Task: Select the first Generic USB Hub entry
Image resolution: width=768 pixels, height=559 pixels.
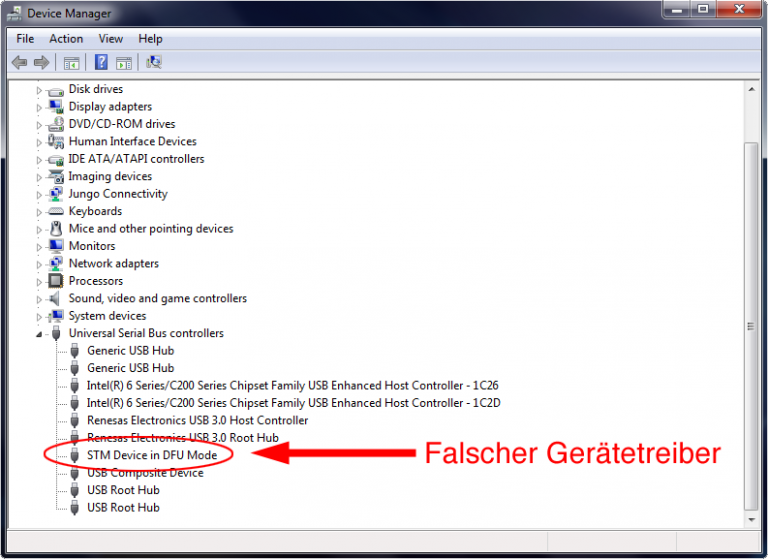Action: tap(130, 351)
